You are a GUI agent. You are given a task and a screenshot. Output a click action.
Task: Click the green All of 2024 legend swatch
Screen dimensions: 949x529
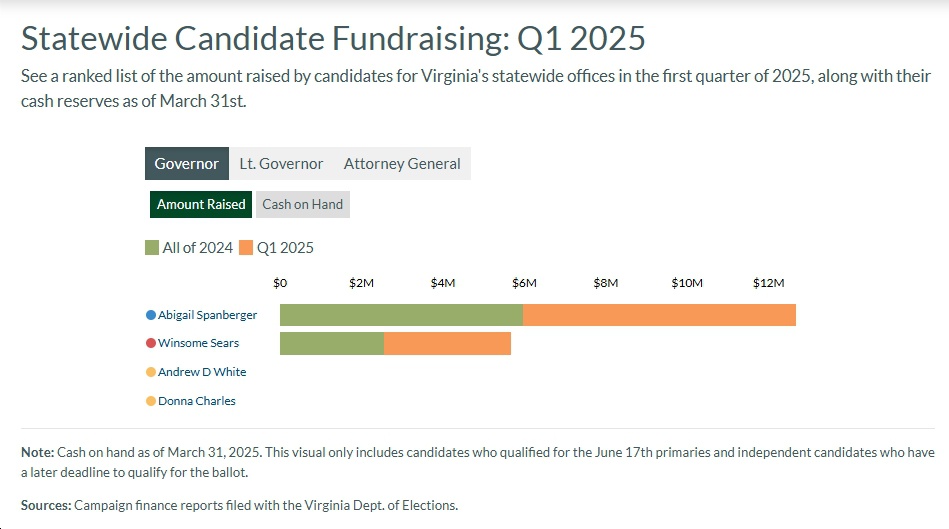coord(152,247)
